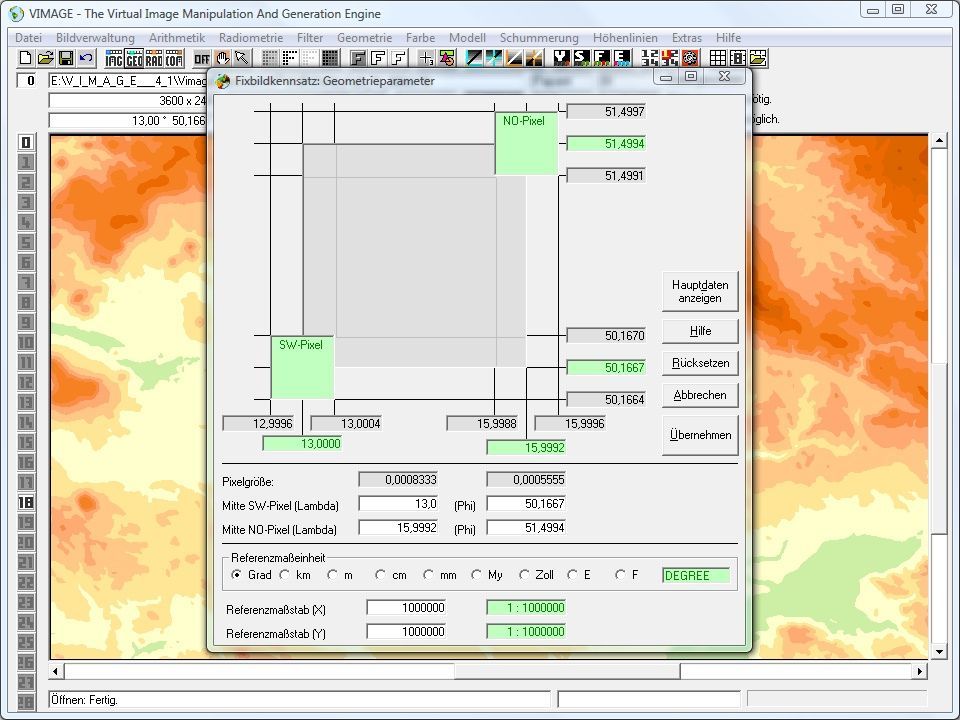The height and width of the screenshot is (720, 960).
Task: Click the GEO toolbar icon
Action: 134,58
